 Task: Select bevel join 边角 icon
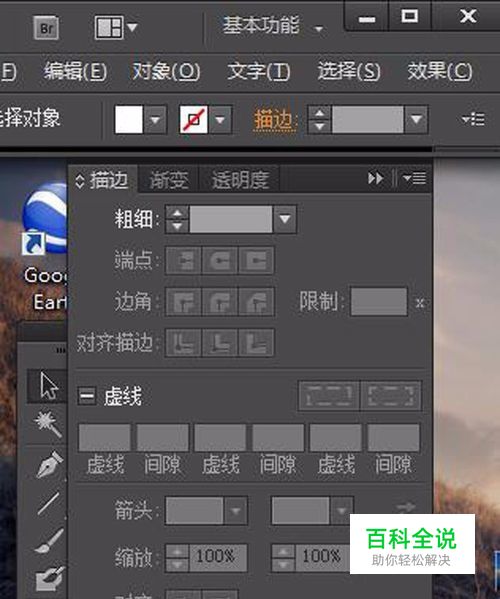point(256,302)
